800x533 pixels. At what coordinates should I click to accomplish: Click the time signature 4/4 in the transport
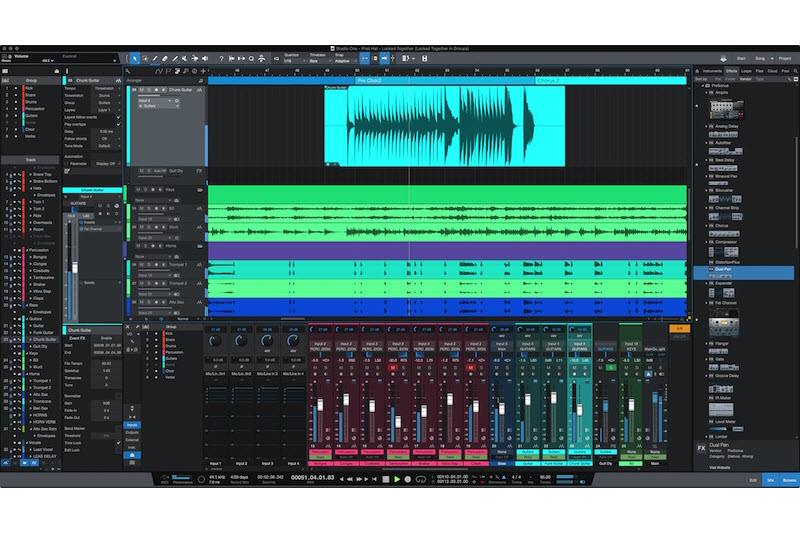(x=516, y=477)
